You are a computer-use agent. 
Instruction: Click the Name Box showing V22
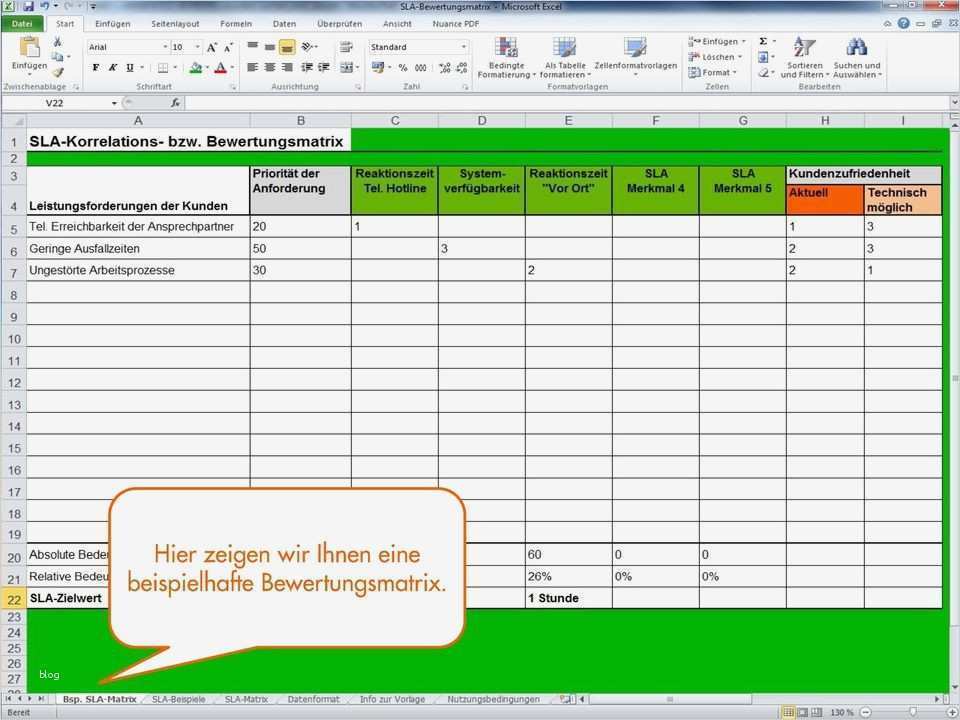click(x=54, y=103)
